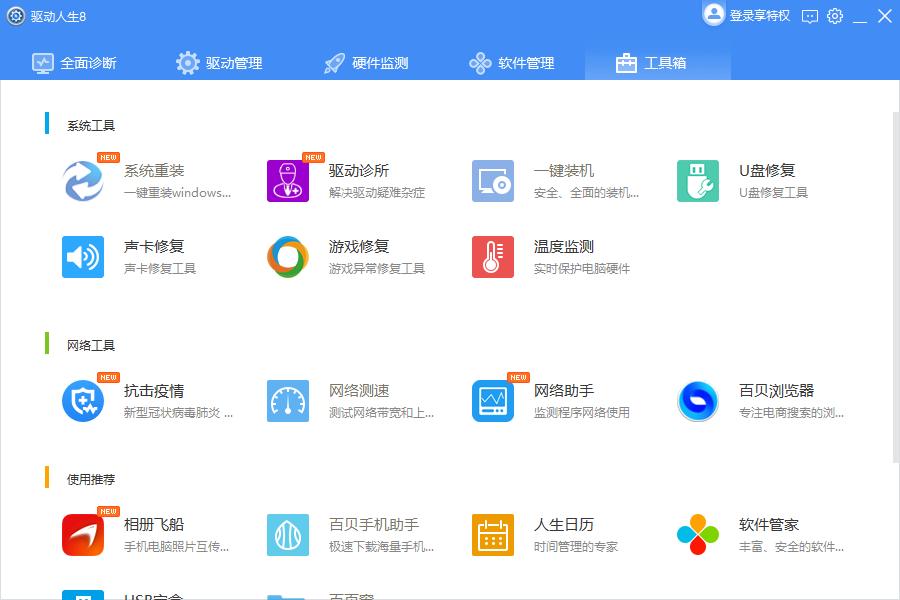Open the 软件管家 software manager icon

click(698, 535)
